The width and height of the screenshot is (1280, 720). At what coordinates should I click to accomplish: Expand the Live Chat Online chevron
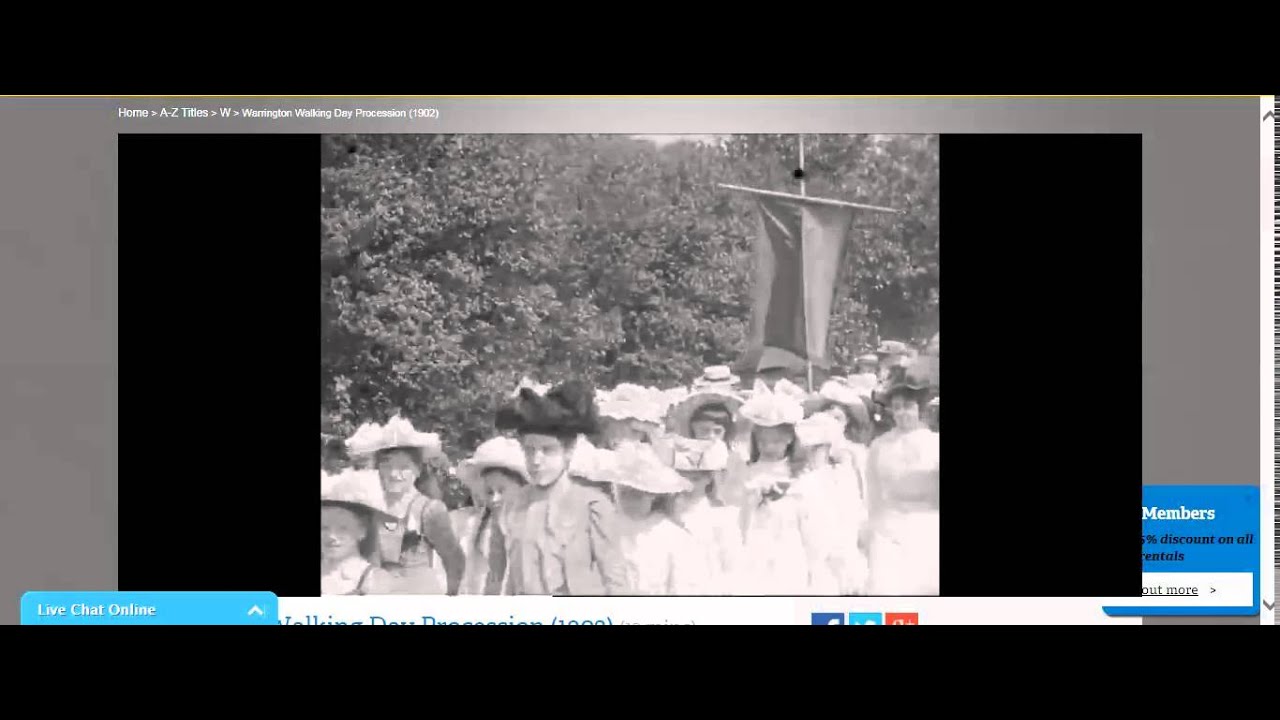click(x=256, y=610)
